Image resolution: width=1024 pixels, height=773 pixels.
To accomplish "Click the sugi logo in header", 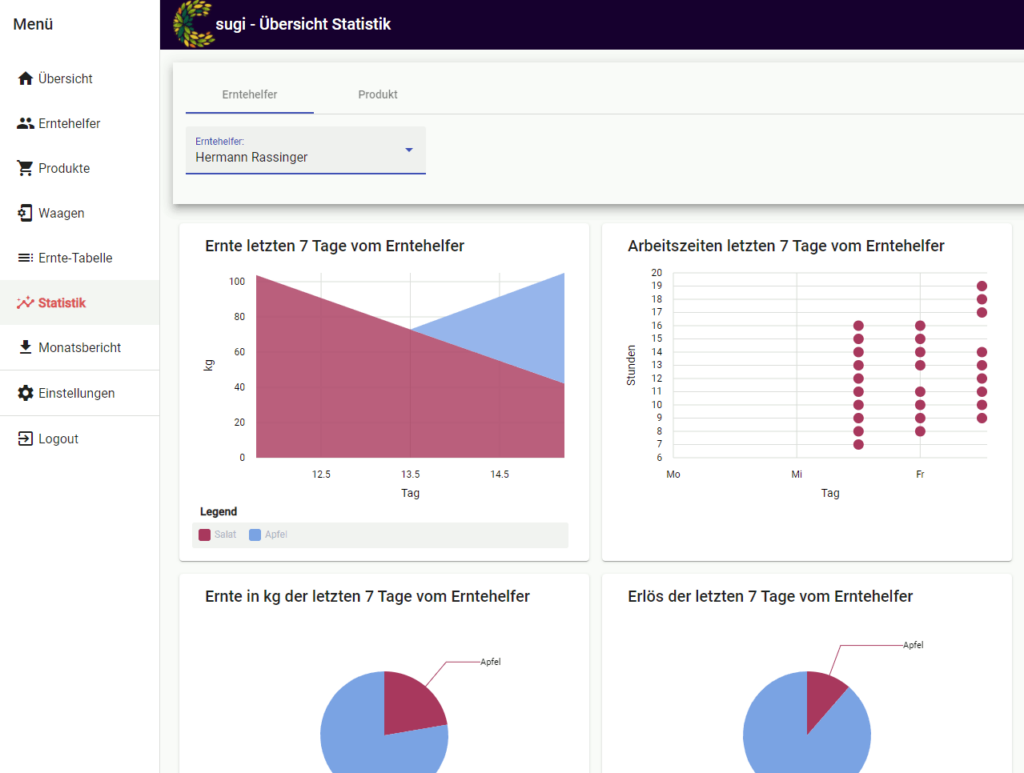I will click(193, 24).
